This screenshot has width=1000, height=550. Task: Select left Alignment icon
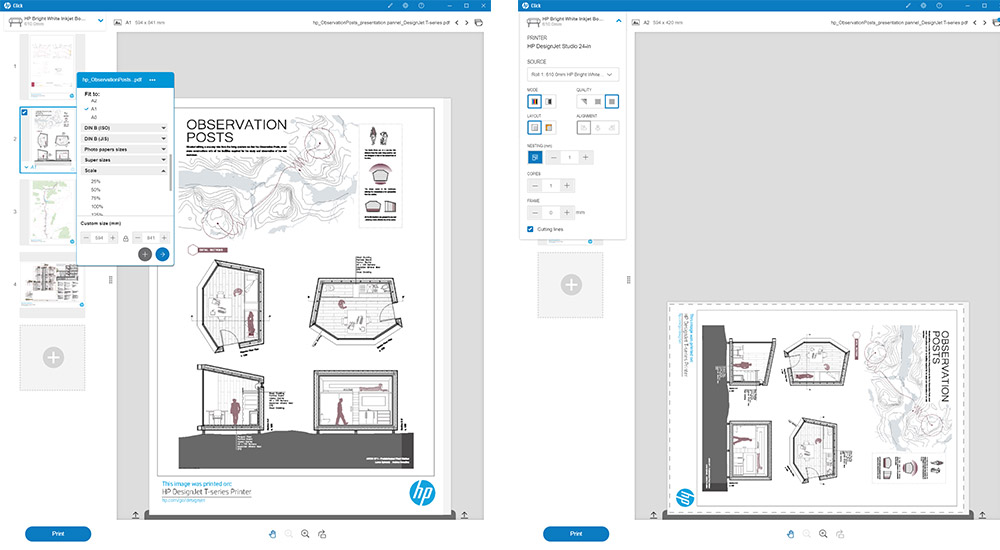click(584, 128)
